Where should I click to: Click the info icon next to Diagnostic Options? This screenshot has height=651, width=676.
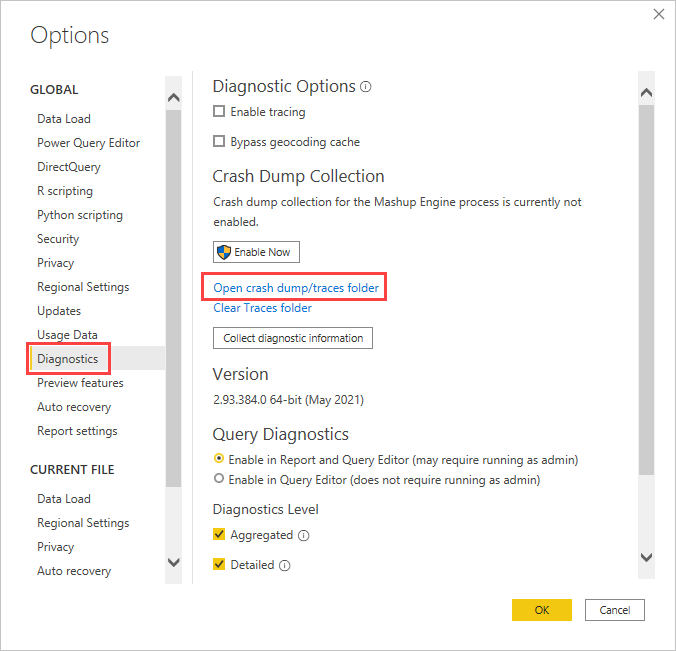click(366, 87)
